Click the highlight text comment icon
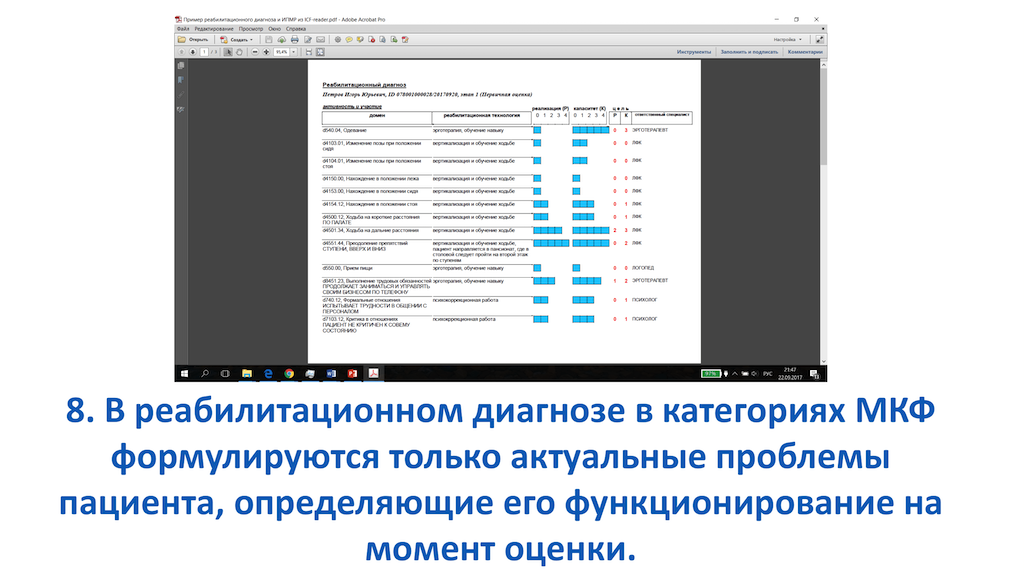1024x576 pixels. click(x=360, y=40)
